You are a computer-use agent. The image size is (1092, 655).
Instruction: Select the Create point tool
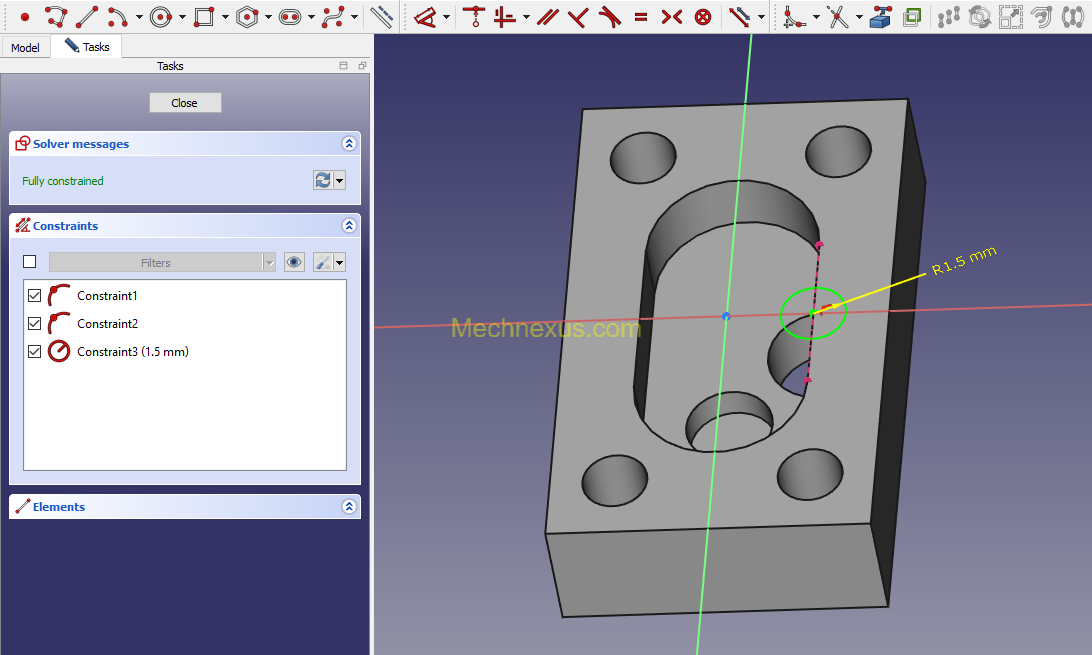(x=25, y=17)
